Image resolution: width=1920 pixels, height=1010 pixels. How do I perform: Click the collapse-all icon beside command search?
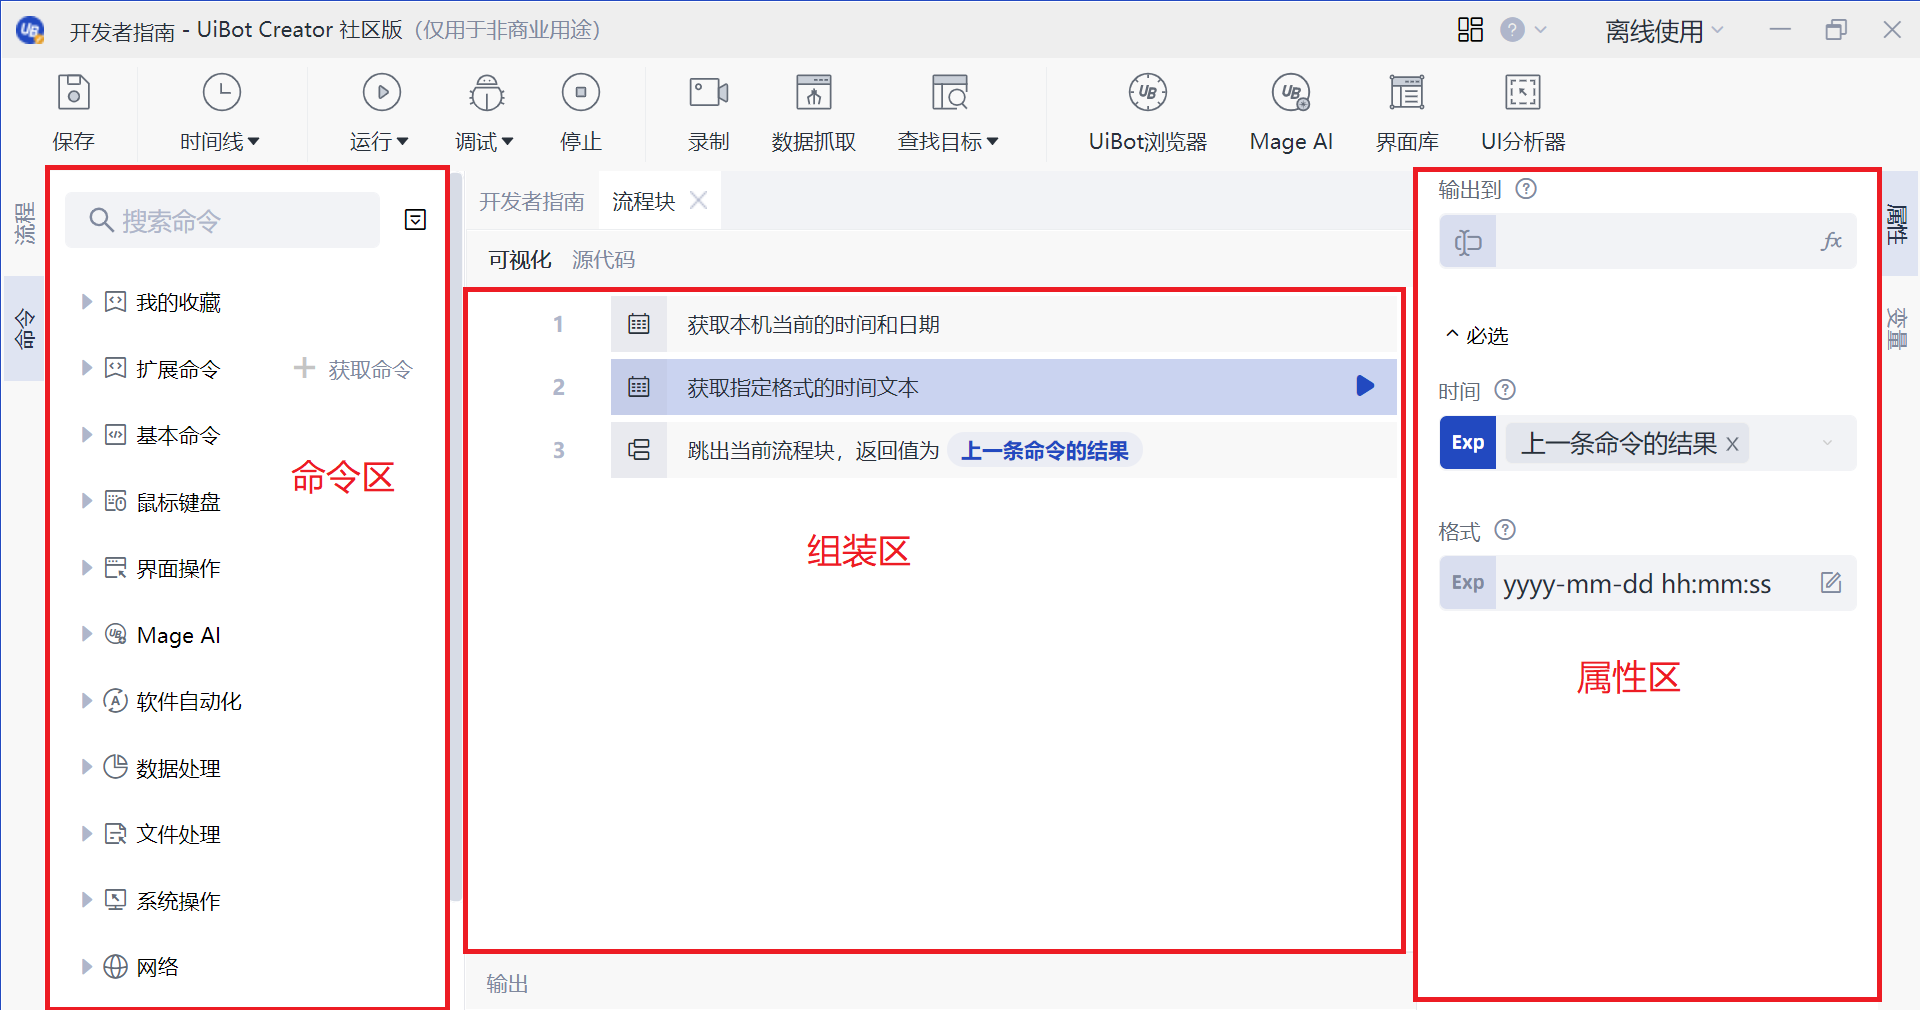[x=415, y=220]
